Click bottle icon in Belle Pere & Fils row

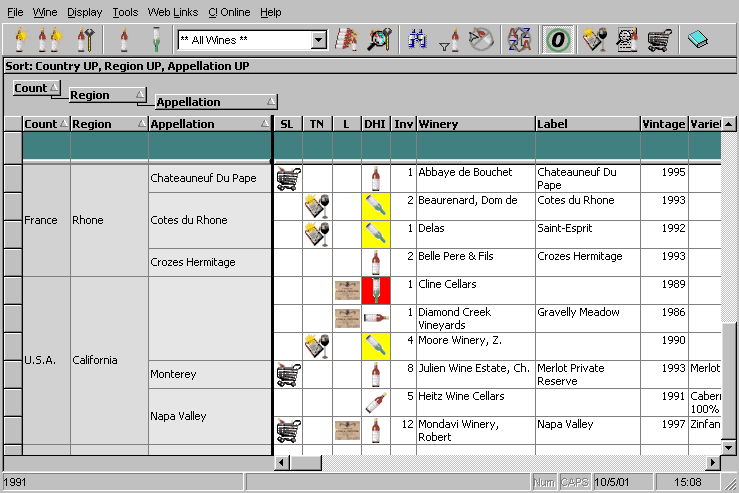point(376,263)
